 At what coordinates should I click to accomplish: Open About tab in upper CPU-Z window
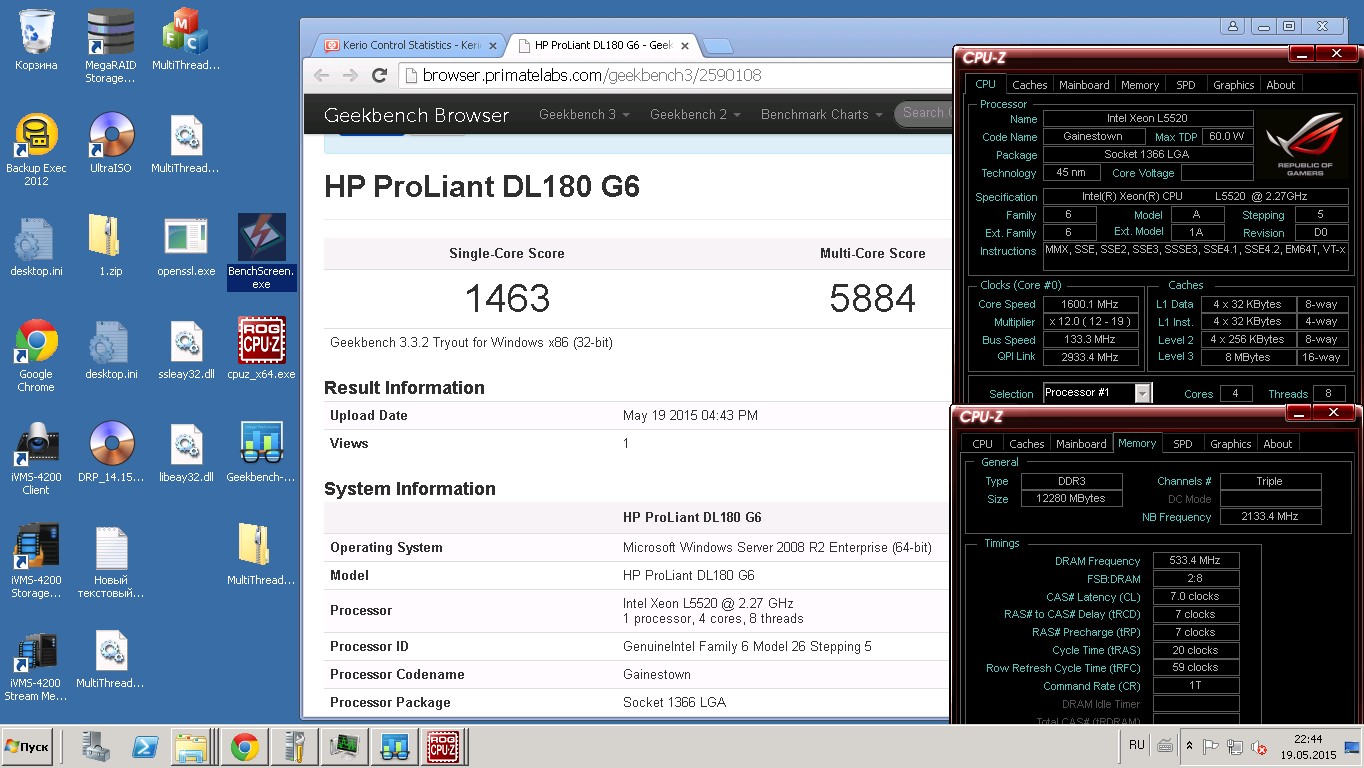1280,85
